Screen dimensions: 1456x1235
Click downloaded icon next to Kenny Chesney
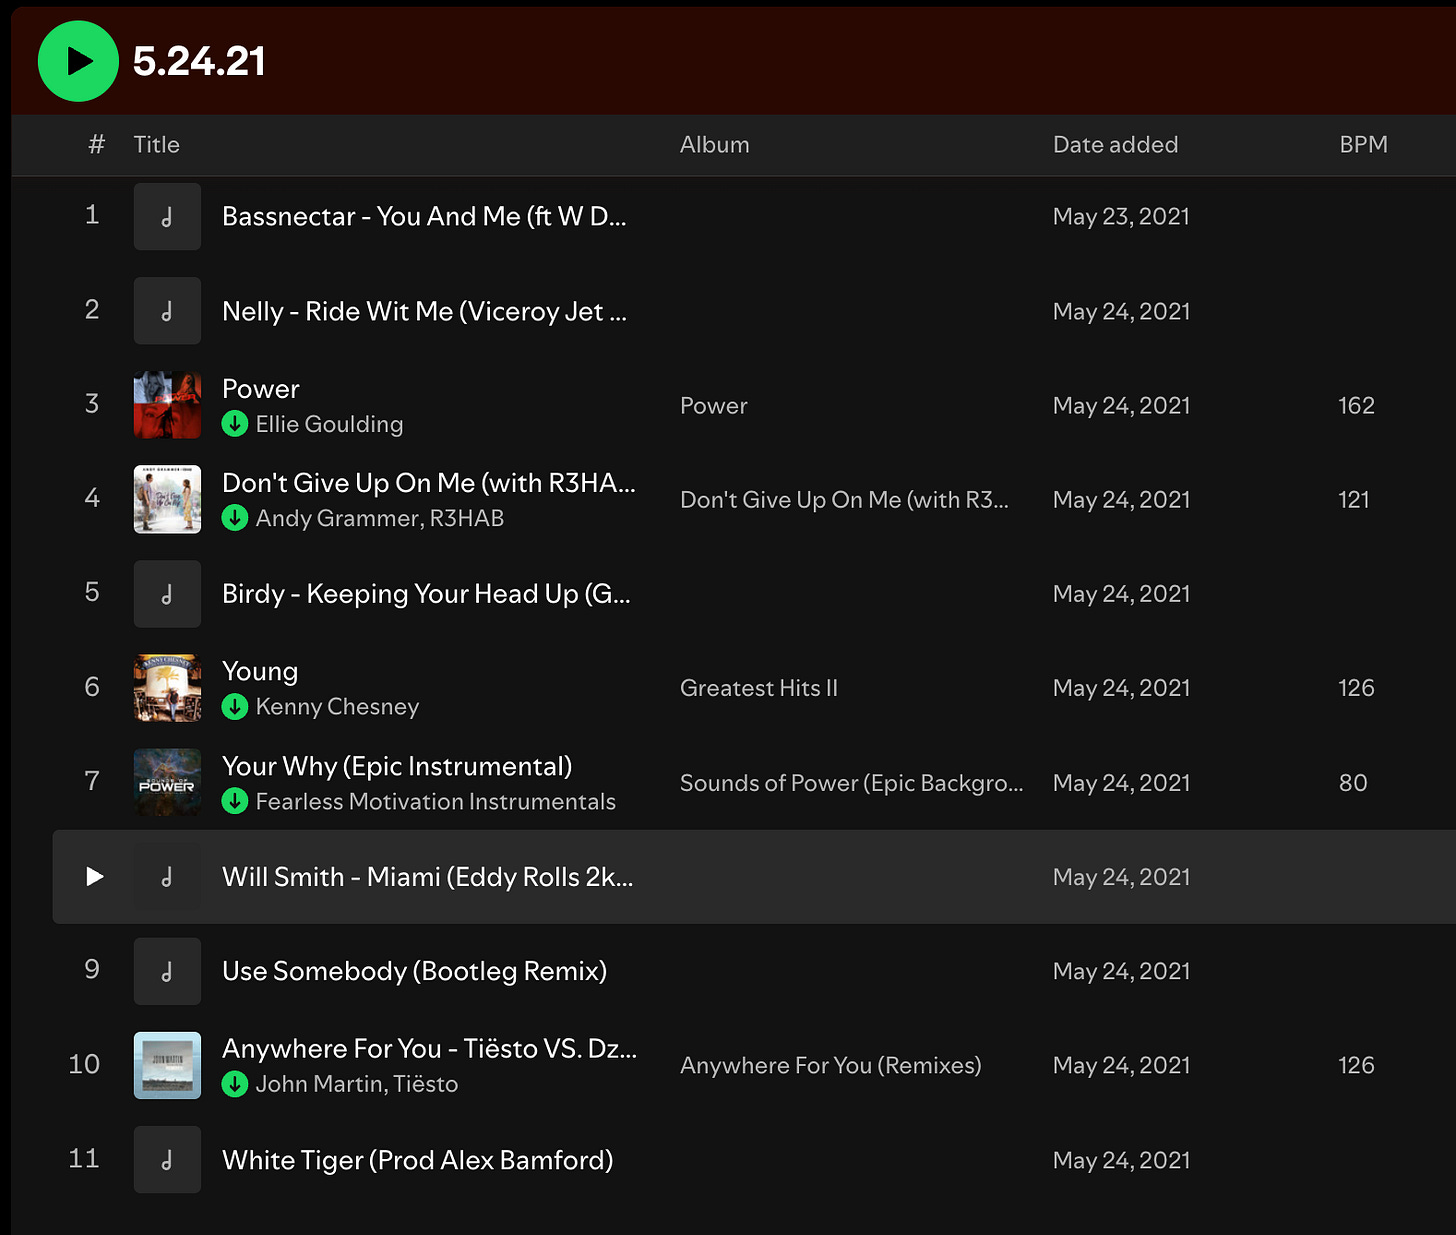coord(235,707)
